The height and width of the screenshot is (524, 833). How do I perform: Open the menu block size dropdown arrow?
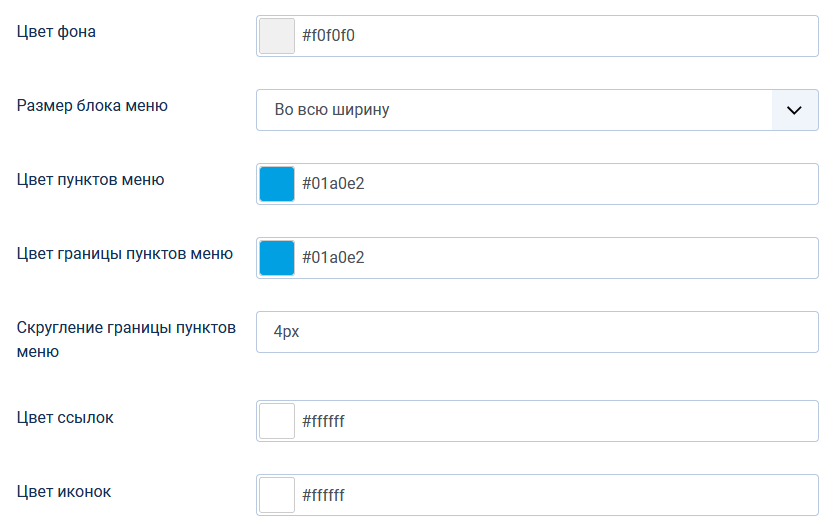click(x=795, y=110)
